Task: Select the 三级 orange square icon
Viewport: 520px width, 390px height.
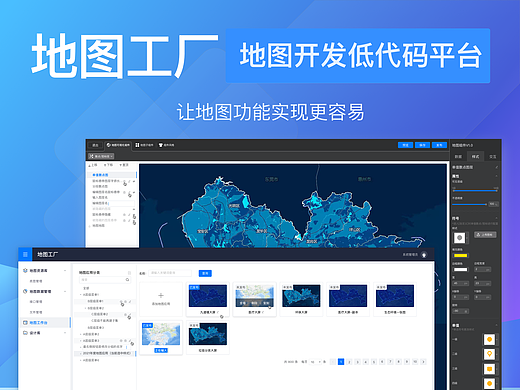Action: pos(489,369)
